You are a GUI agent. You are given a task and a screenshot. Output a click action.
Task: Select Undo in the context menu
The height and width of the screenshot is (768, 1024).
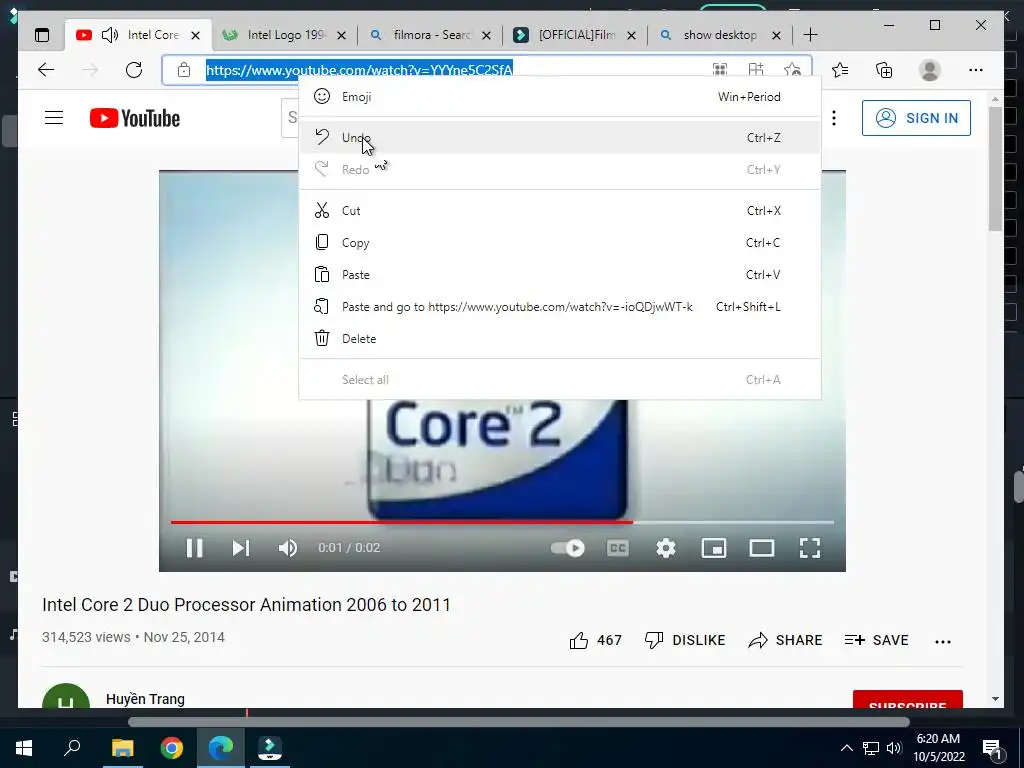(x=560, y=138)
